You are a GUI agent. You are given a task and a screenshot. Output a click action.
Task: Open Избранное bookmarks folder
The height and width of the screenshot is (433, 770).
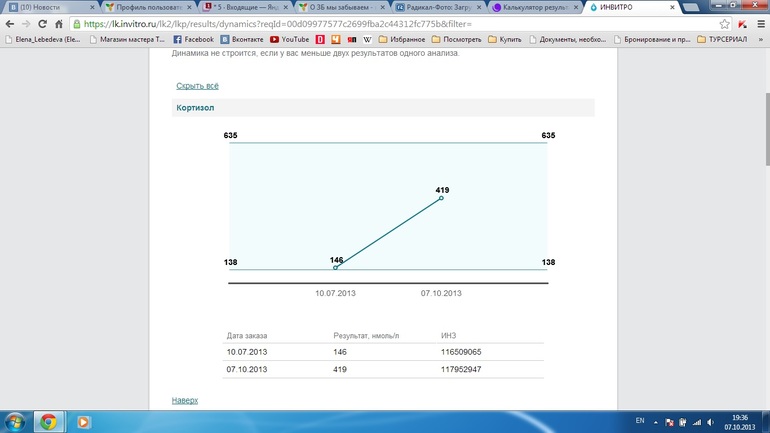402,39
